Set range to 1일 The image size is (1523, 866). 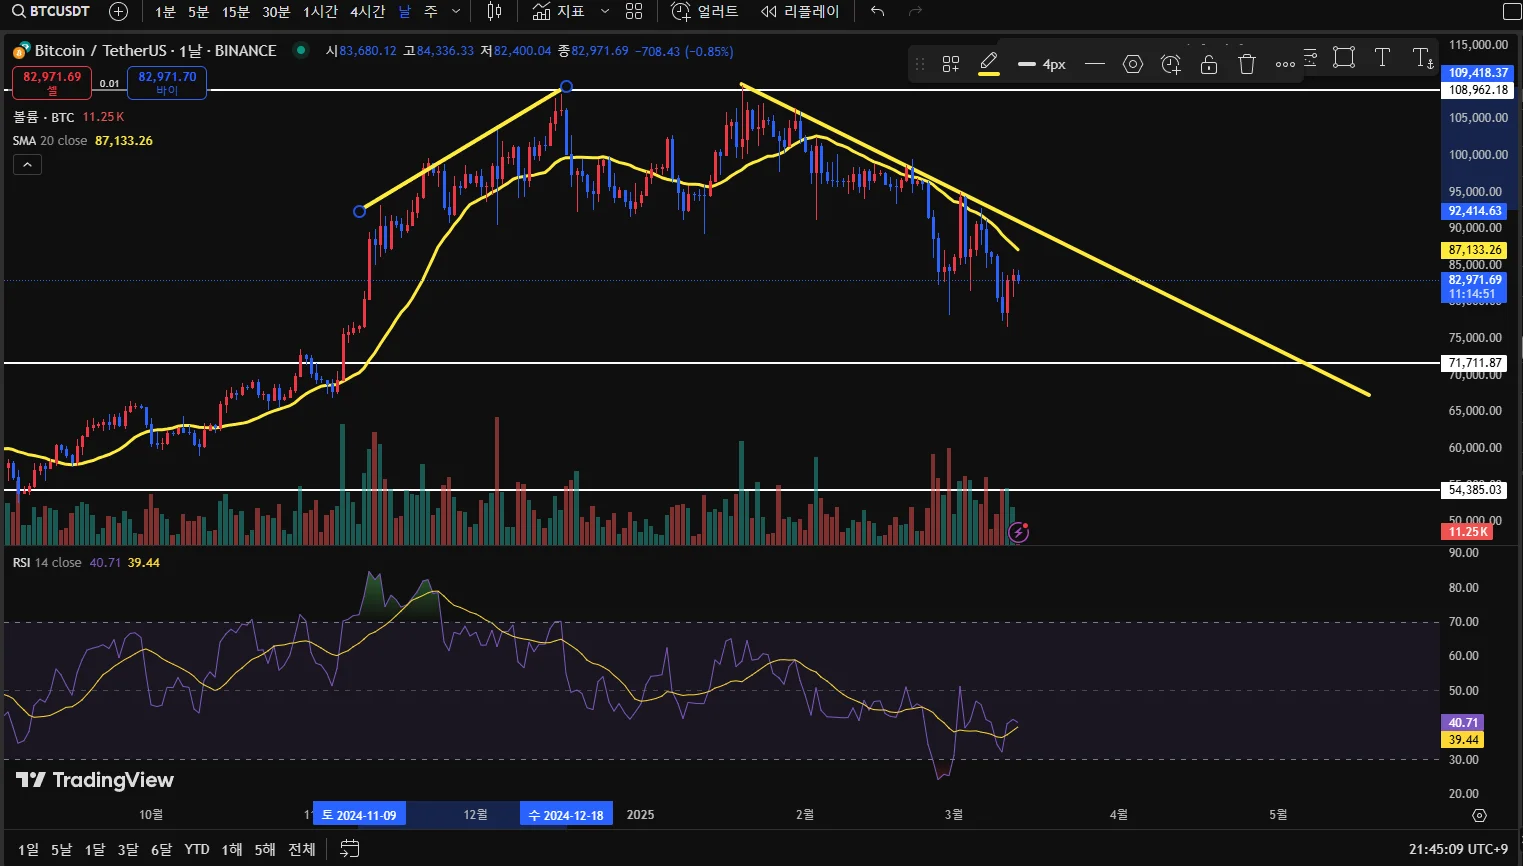click(28, 849)
